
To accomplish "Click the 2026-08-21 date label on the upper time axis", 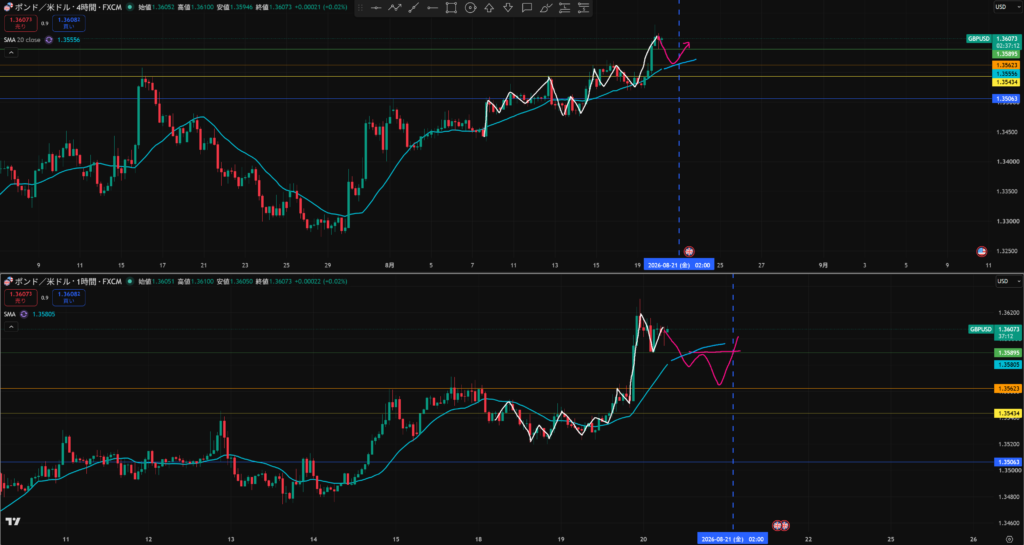I will (679, 265).
